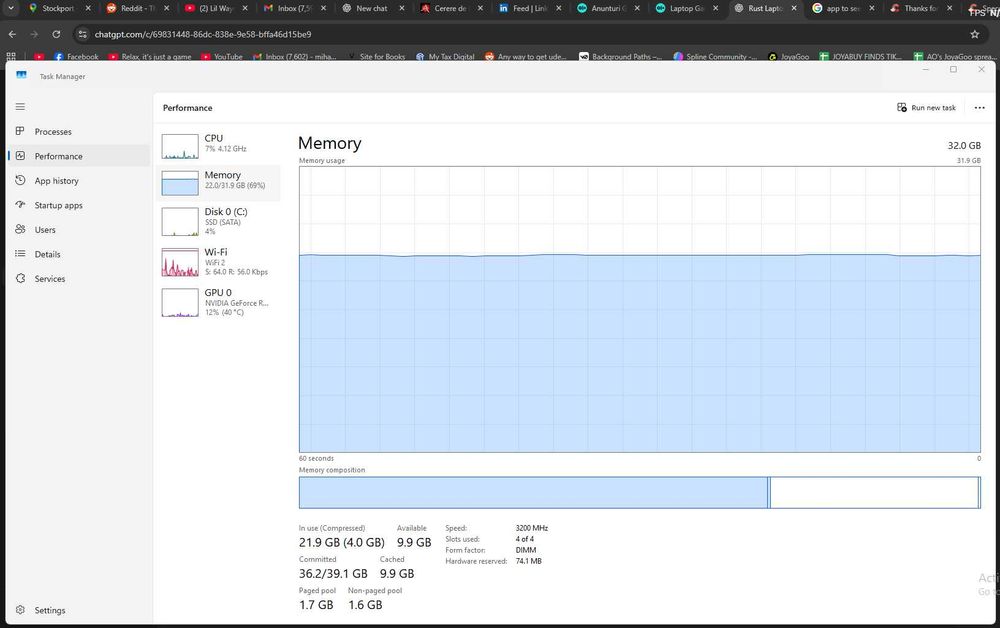1000x628 pixels.
Task: Select the Memory performance graph thumbnail
Action: coord(180,183)
